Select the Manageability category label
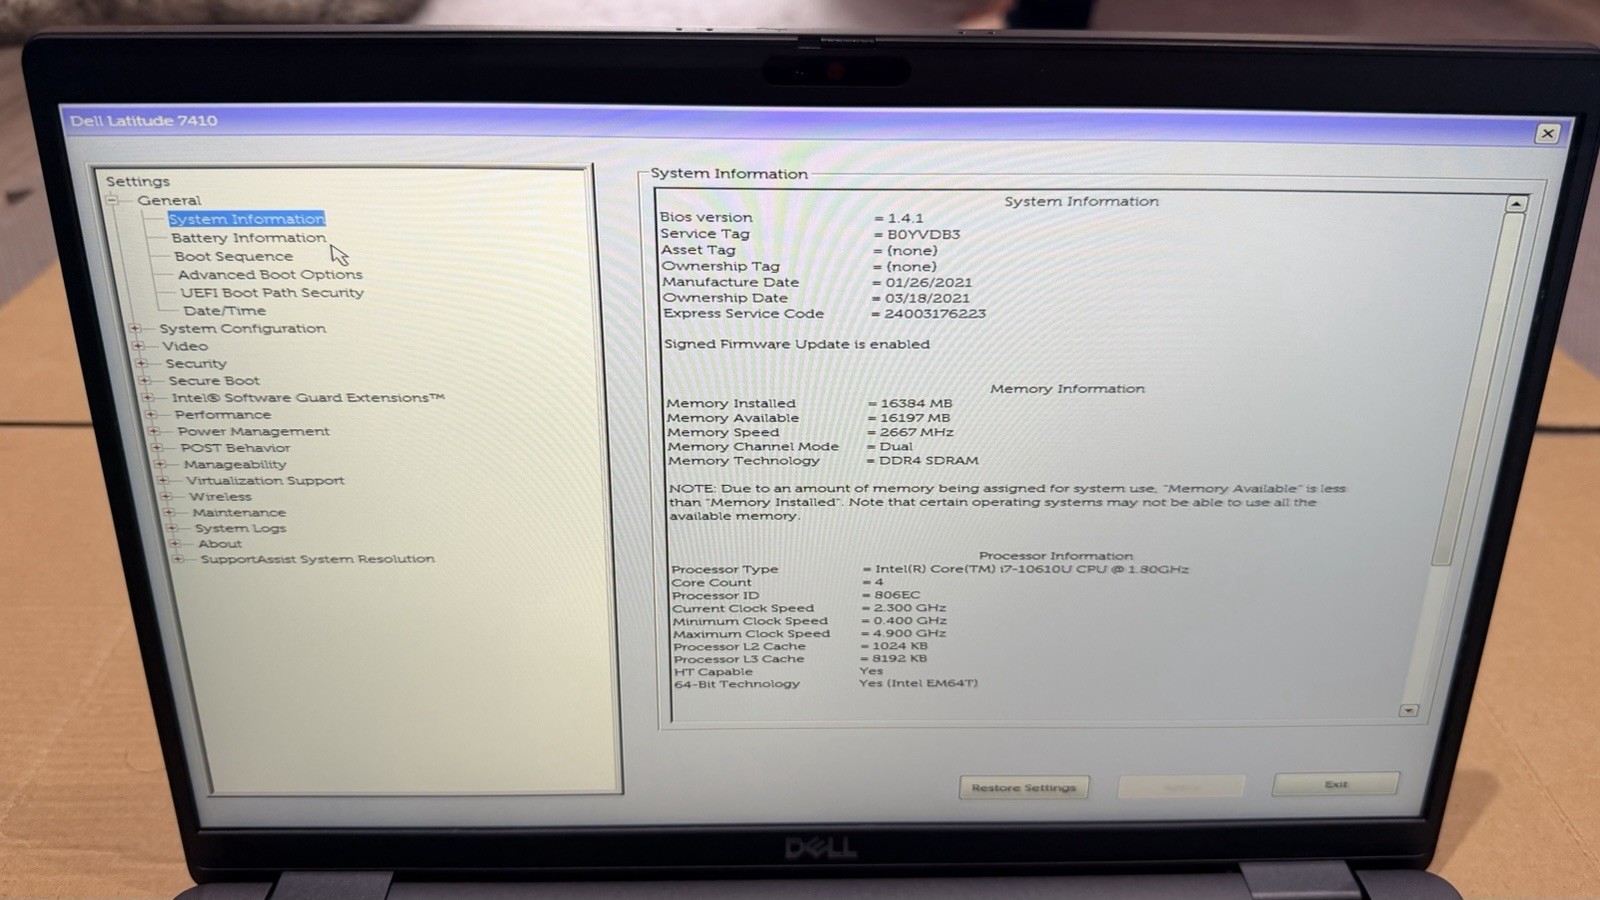 (235, 464)
